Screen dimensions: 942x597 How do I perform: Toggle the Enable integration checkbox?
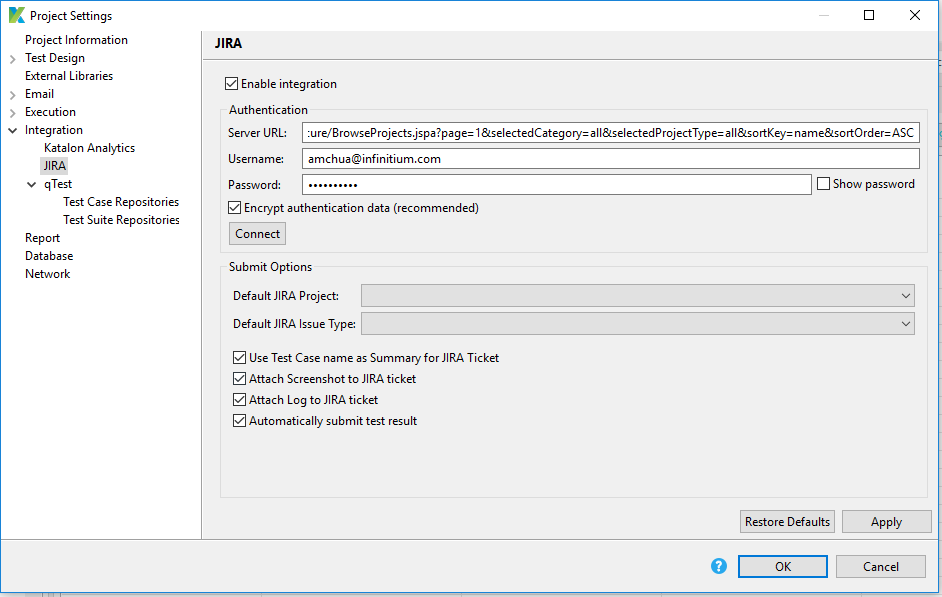pos(231,83)
